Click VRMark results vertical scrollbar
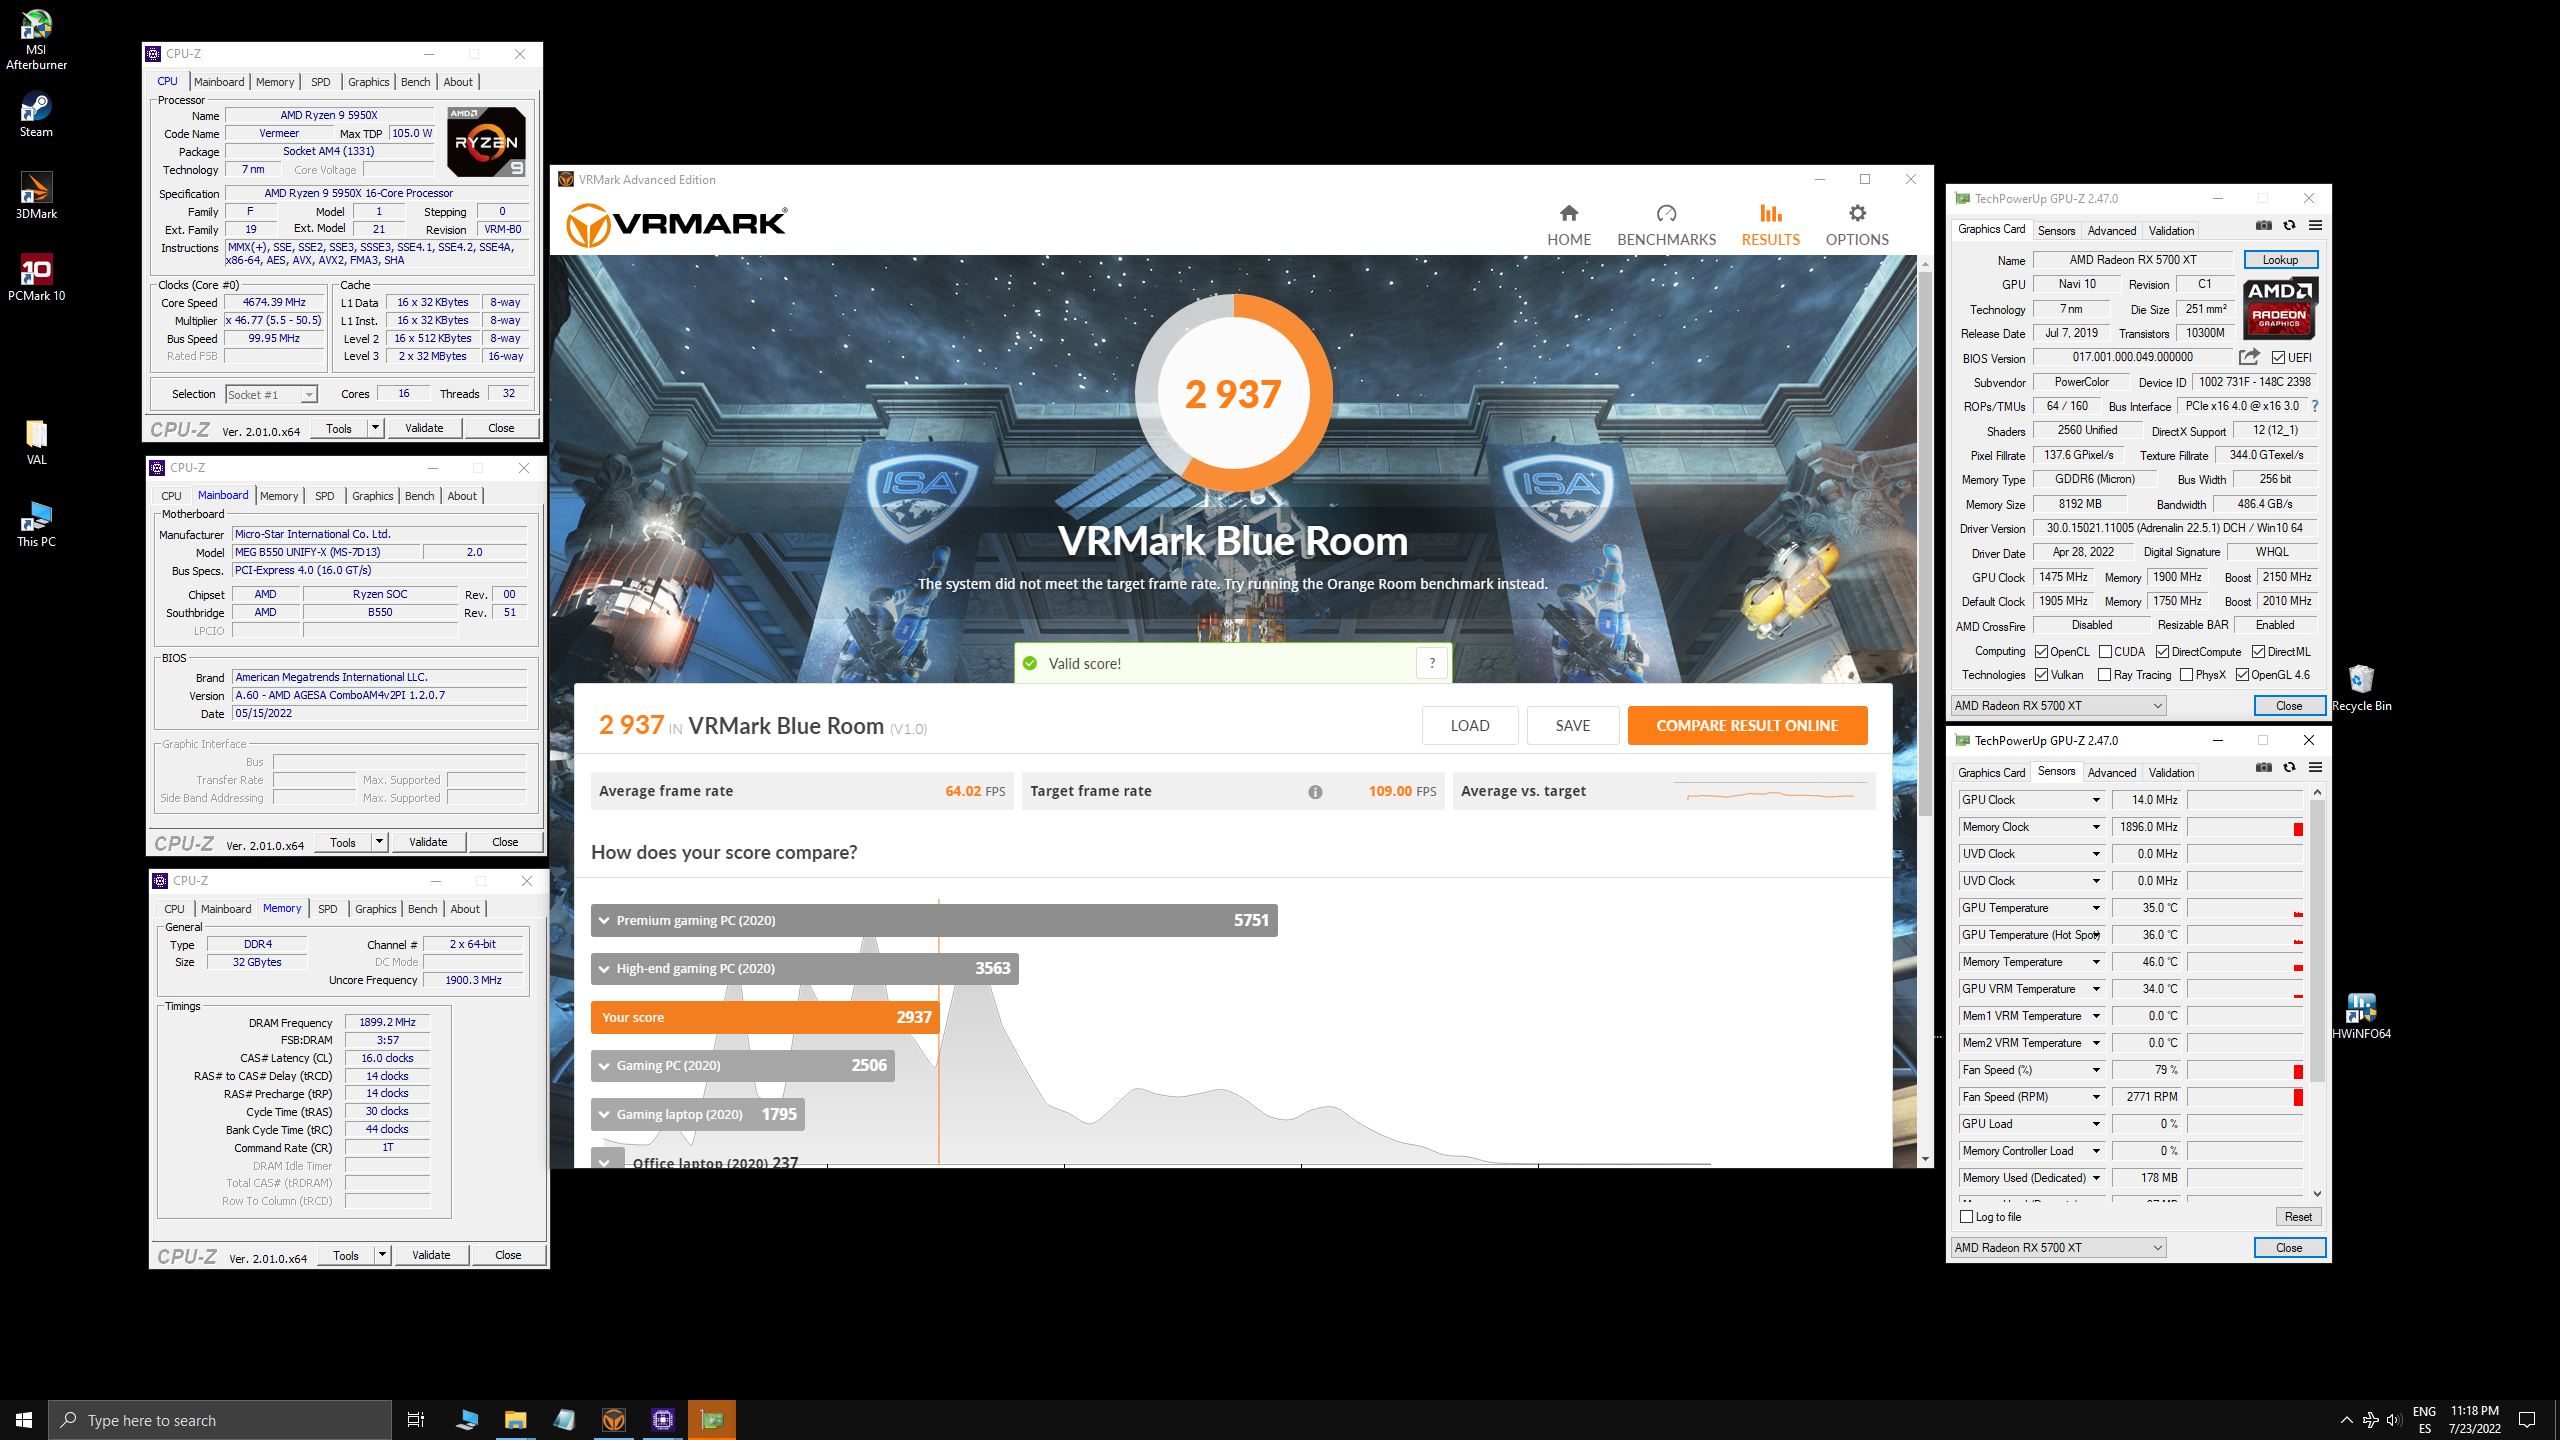This screenshot has height=1440, width=2560. pyautogui.click(x=1925, y=545)
